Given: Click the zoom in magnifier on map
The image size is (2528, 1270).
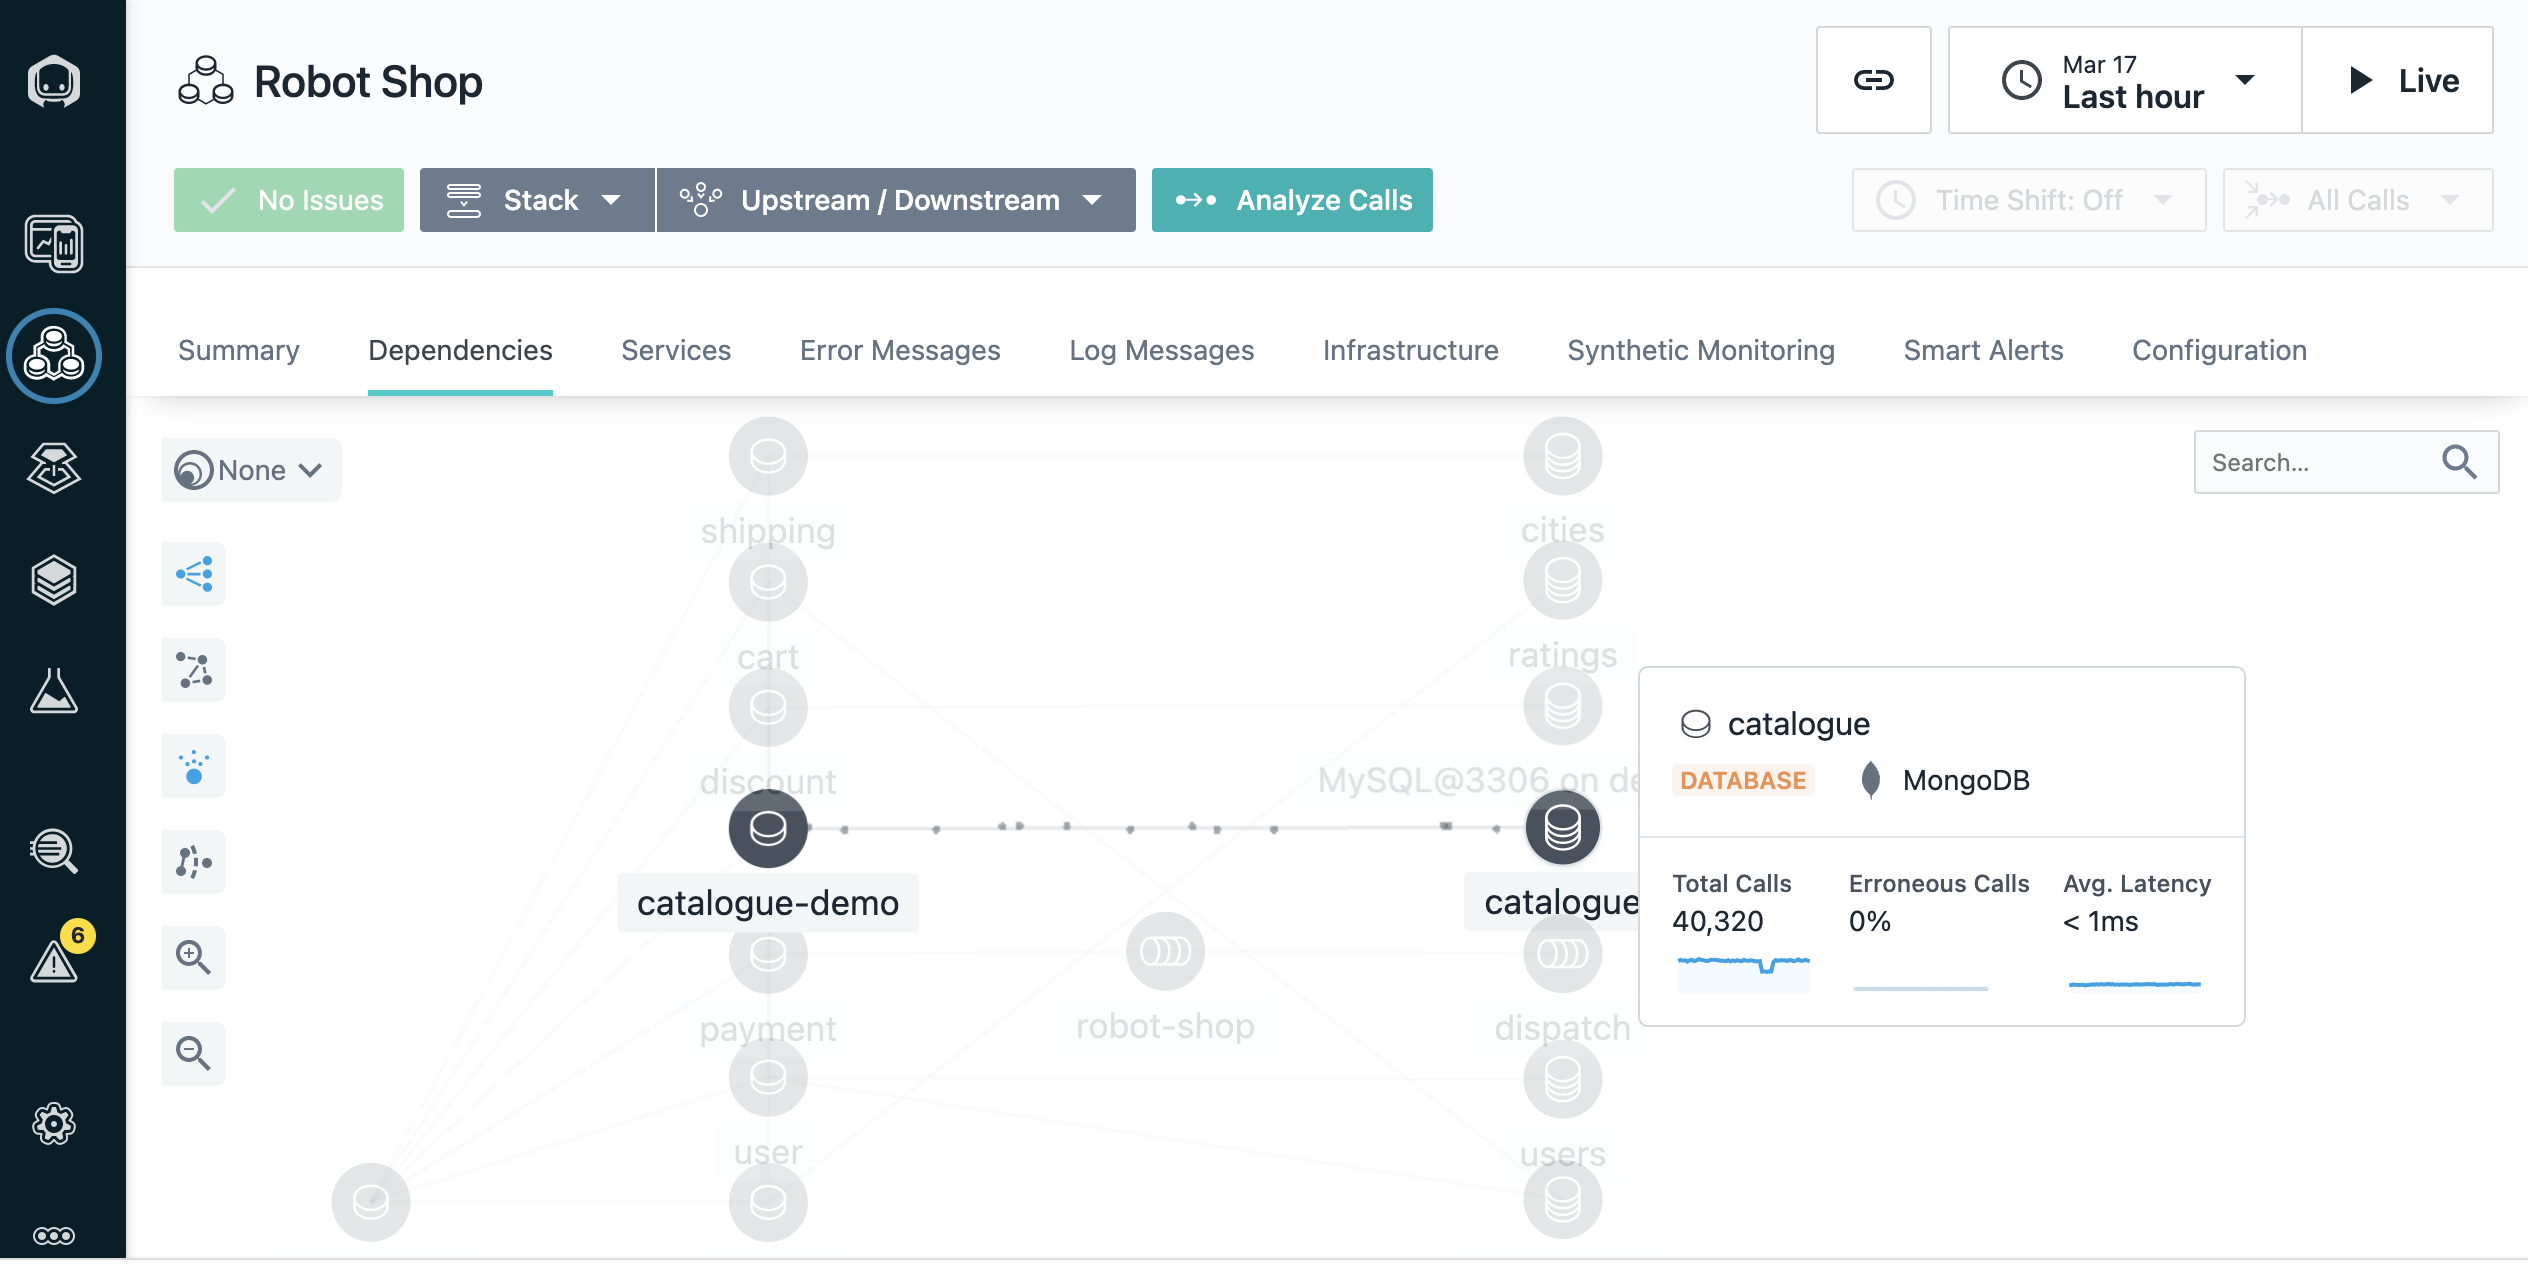Looking at the screenshot, I should [193, 957].
